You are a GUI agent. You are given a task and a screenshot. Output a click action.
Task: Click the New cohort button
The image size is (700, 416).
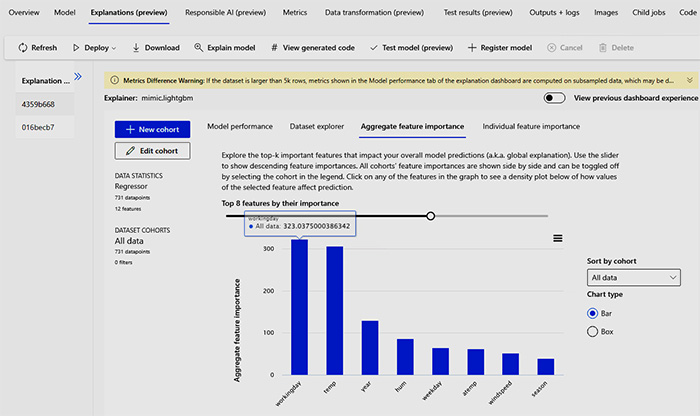pyautogui.click(x=152, y=129)
